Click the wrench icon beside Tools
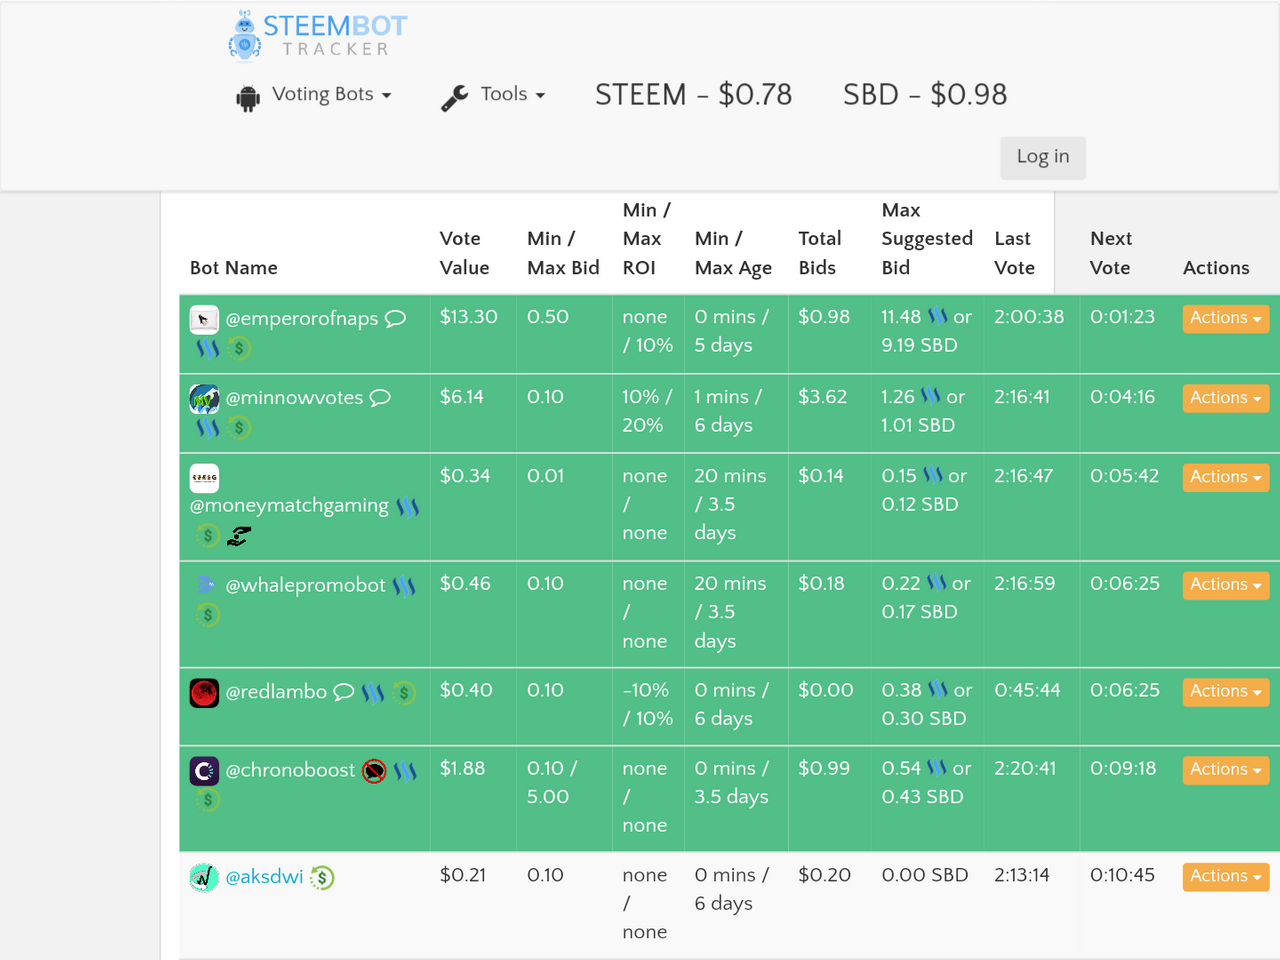Viewport: 1280px width, 960px height. coord(455,97)
